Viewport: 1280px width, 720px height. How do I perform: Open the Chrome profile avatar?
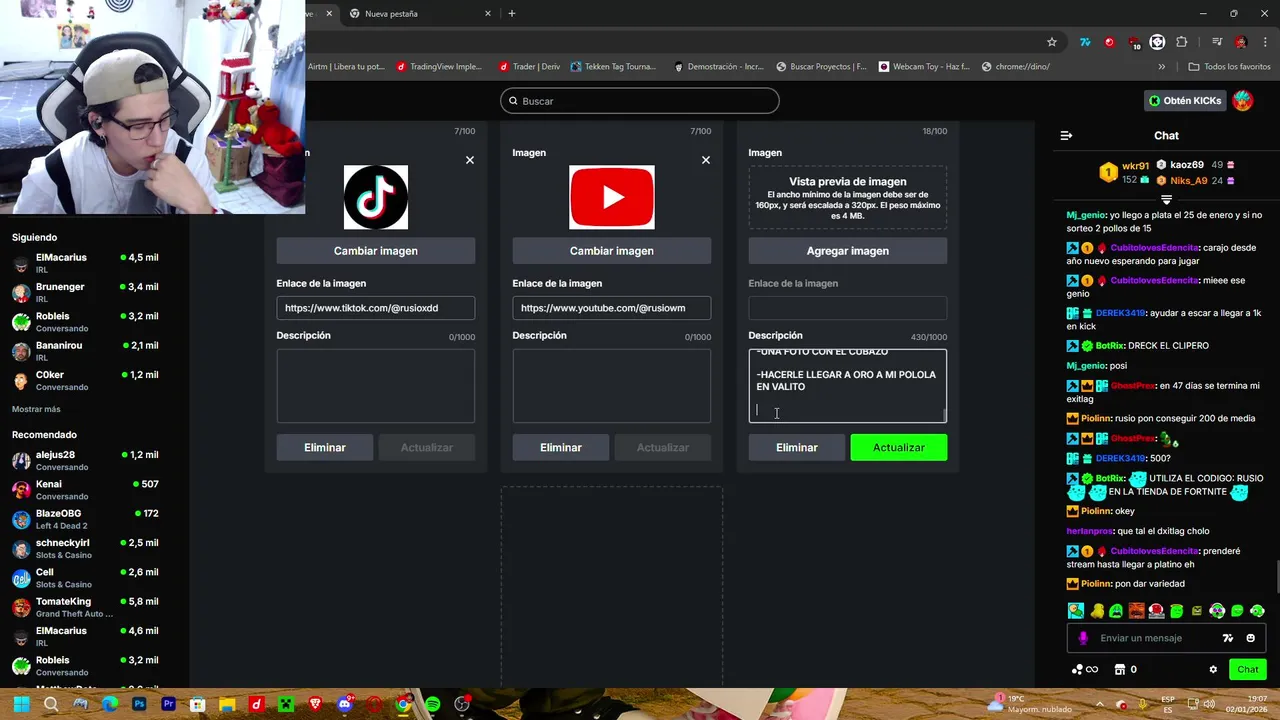(x=1241, y=42)
